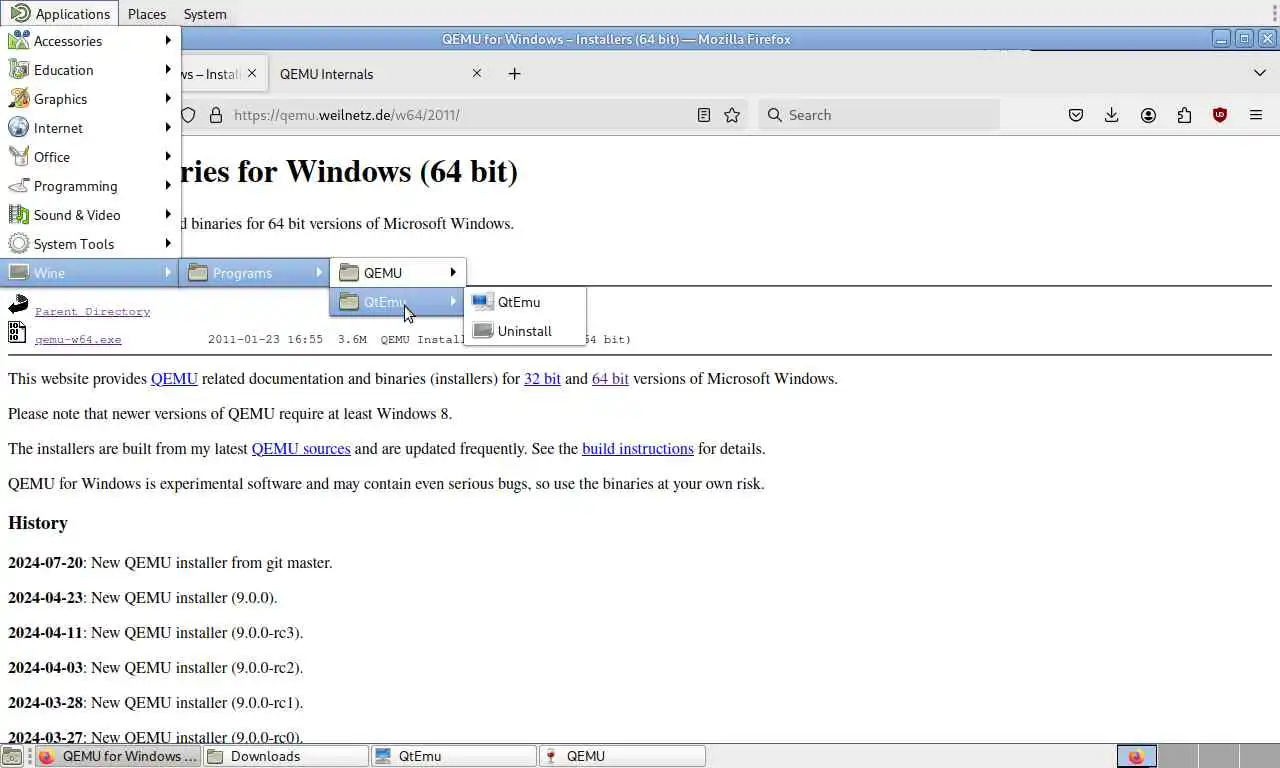Click the Wine menu icon
This screenshot has height=768, width=1280.
18,273
